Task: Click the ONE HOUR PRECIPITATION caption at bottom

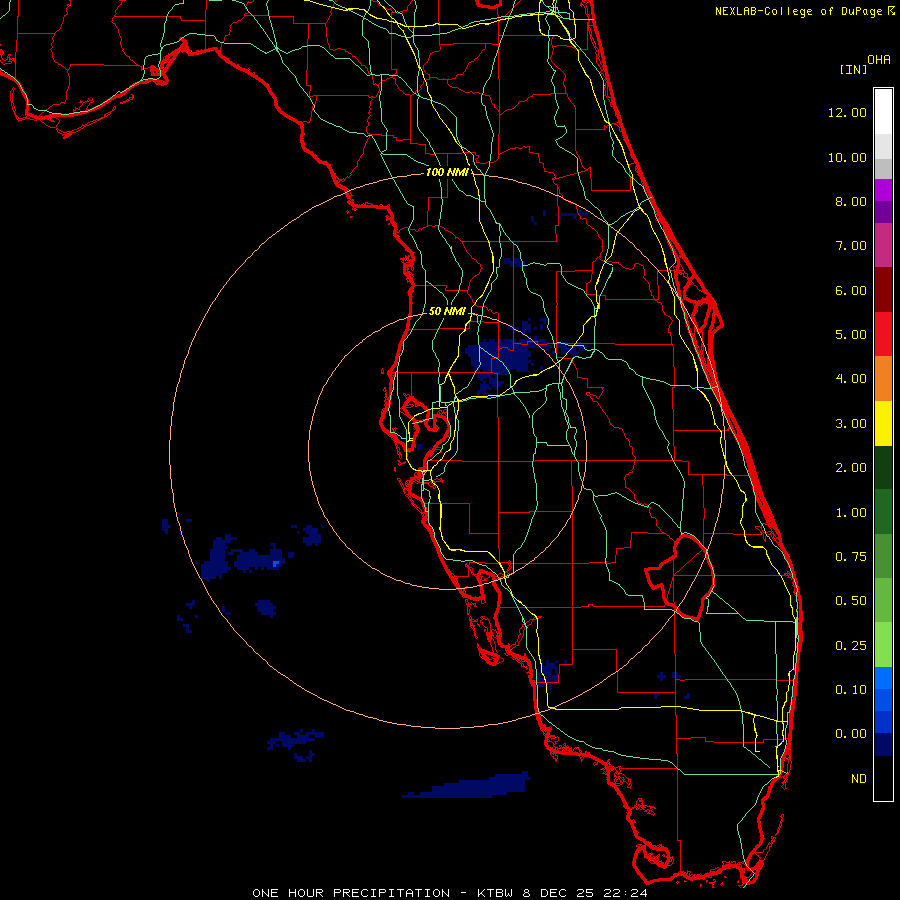Action: (450, 893)
